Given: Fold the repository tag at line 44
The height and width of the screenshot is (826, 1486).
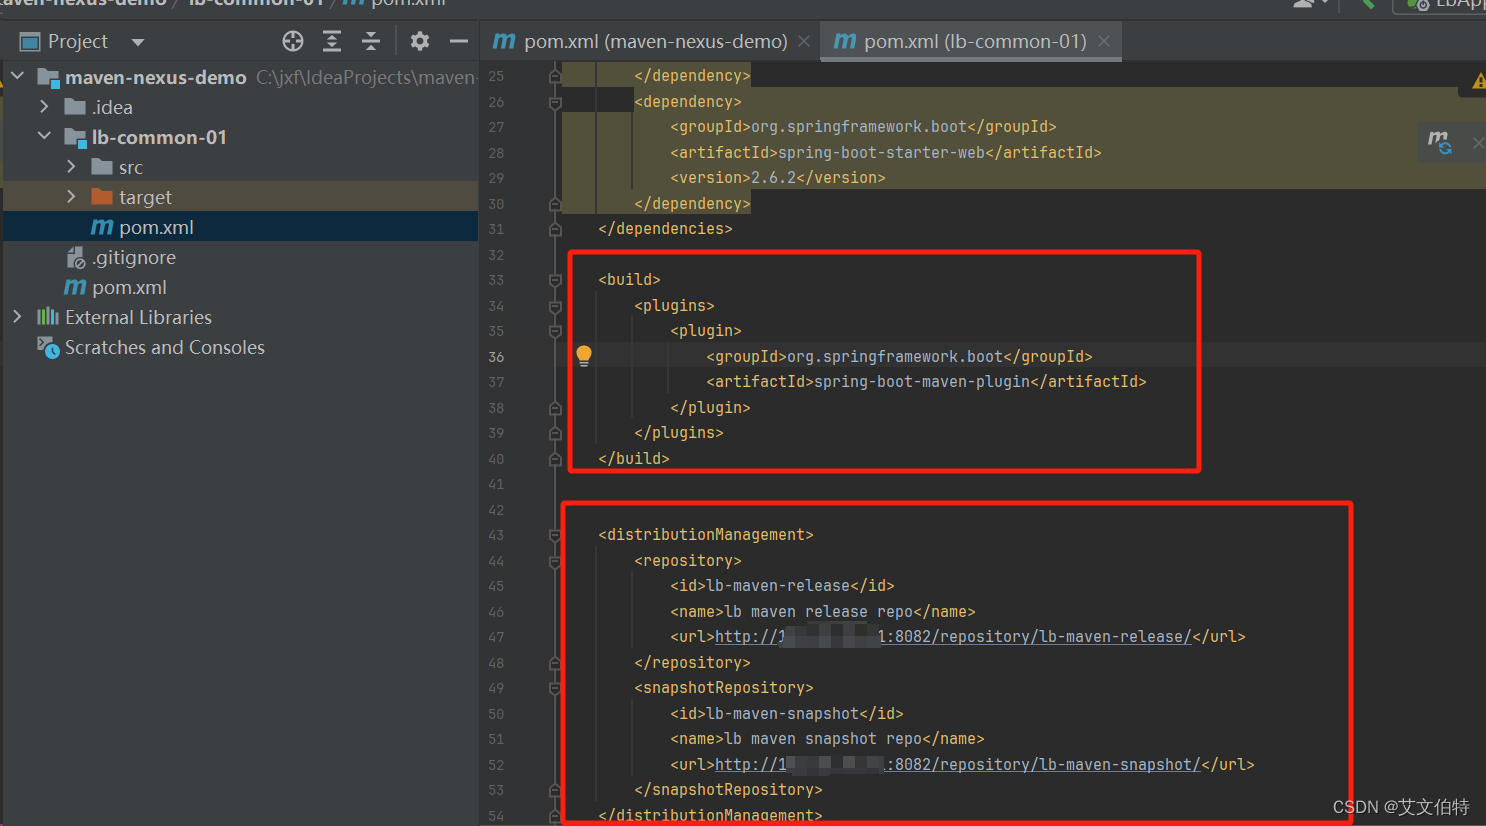Looking at the screenshot, I should click(x=555, y=561).
